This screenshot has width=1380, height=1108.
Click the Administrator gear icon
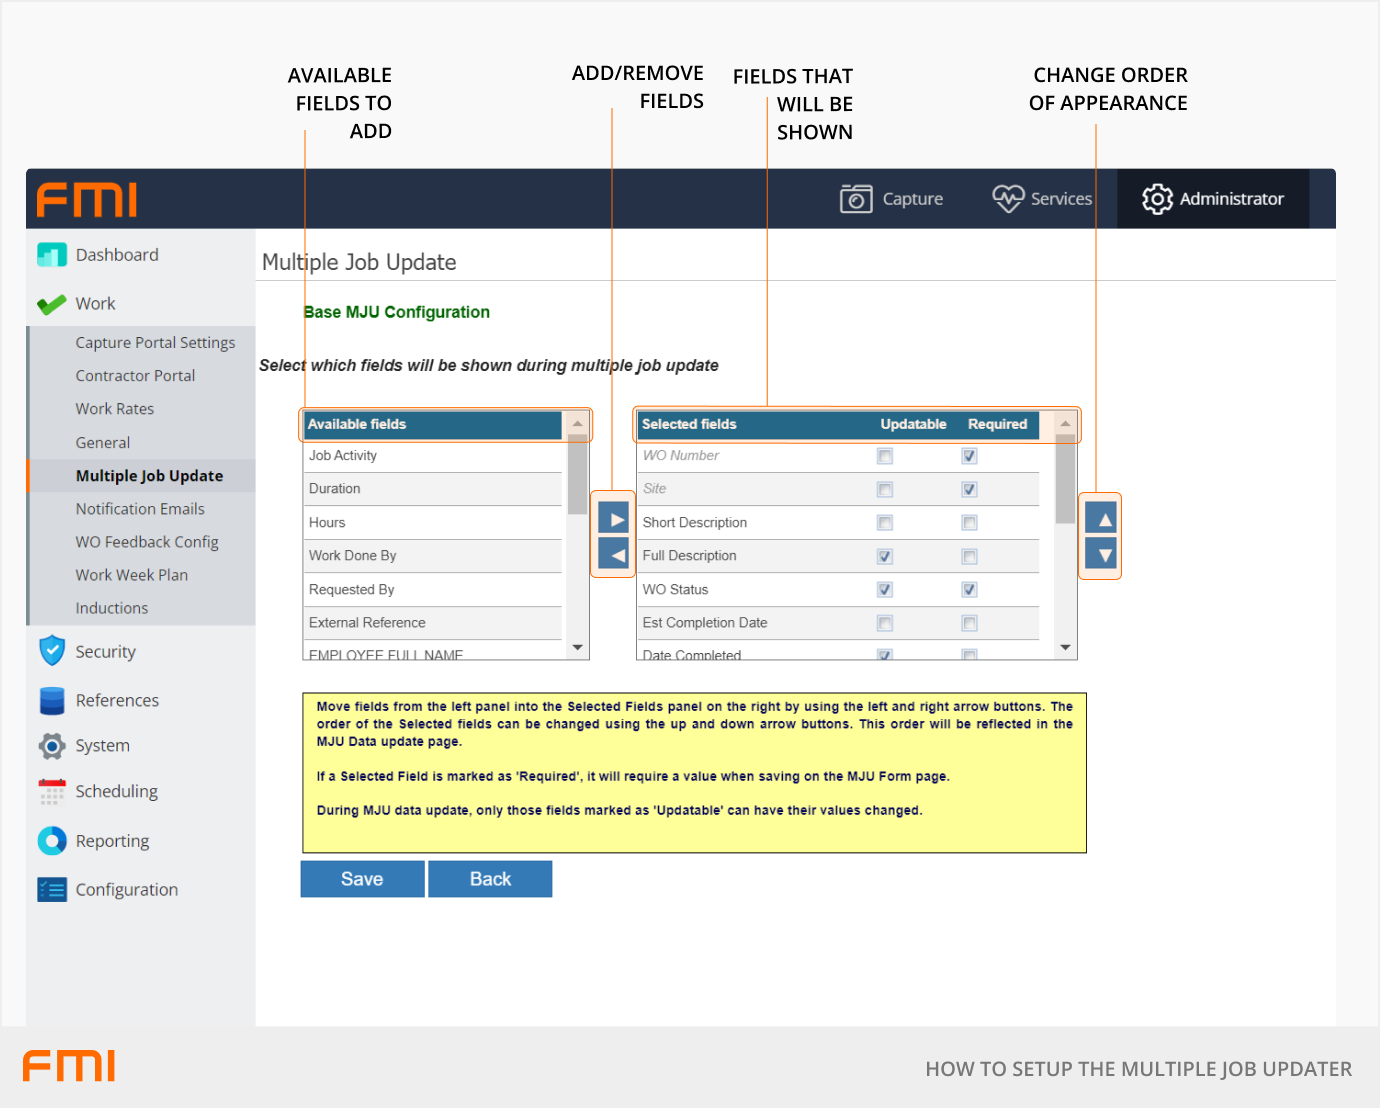tap(1157, 199)
